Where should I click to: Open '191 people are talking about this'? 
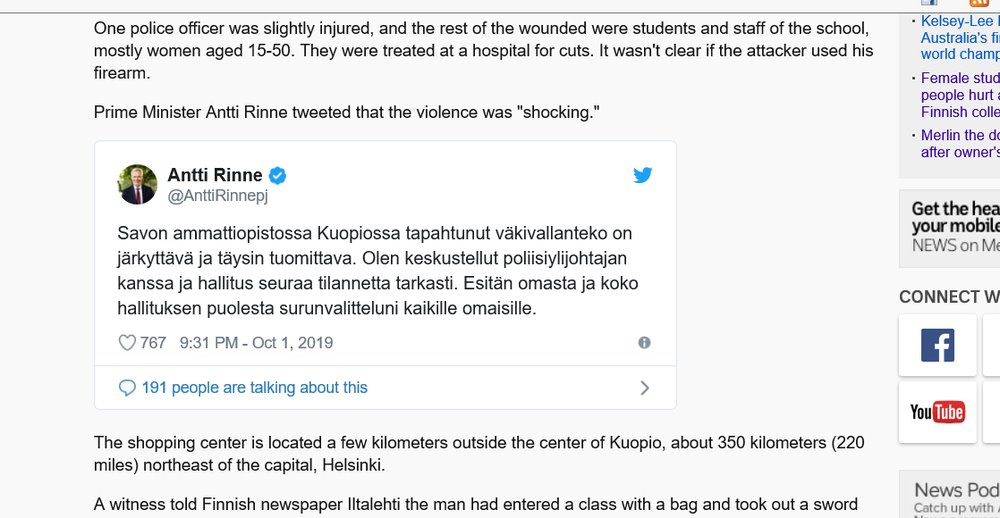pos(255,388)
